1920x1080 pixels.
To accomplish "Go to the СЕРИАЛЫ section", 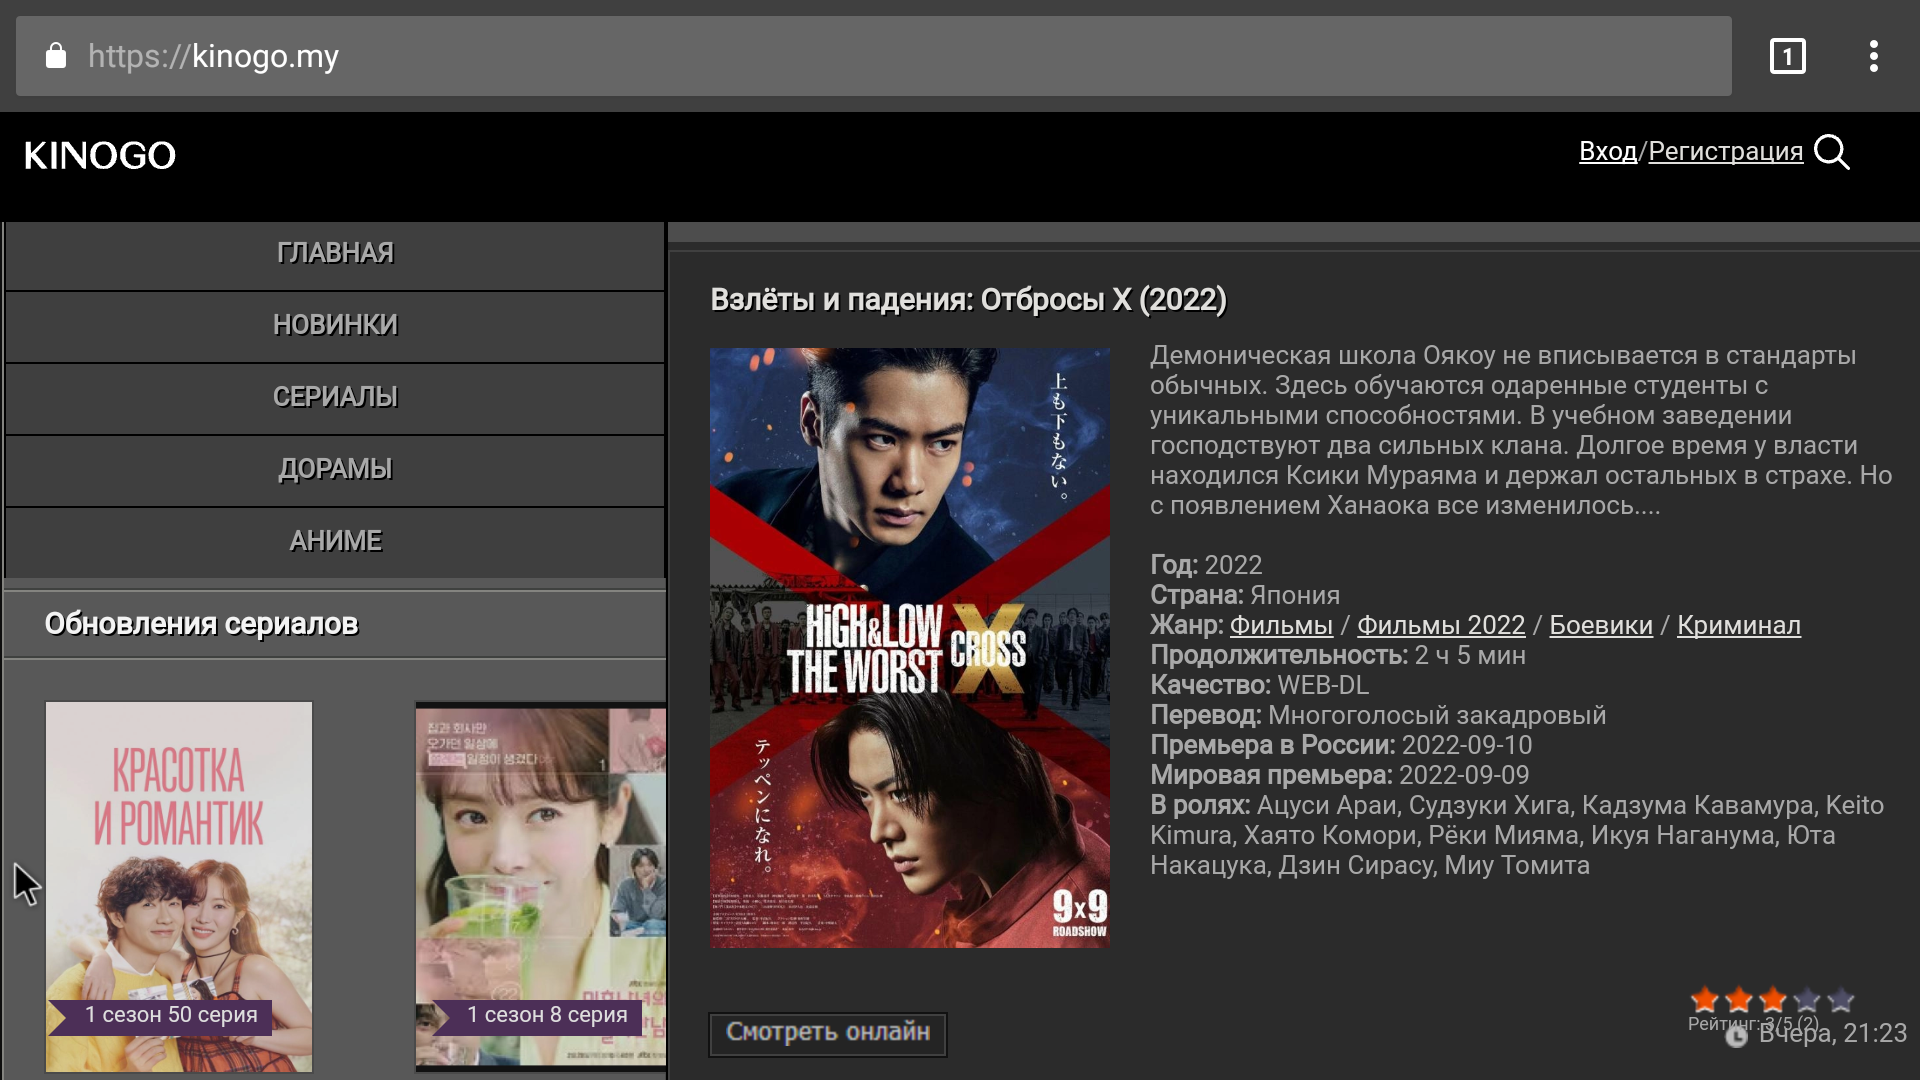I will click(335, 397).
